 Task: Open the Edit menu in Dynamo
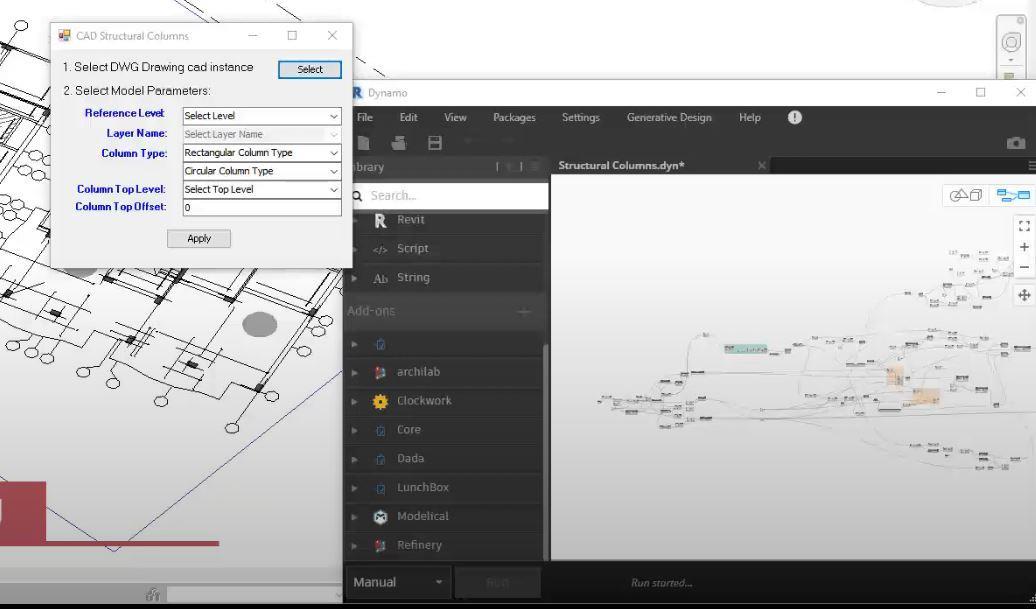pos(408,118)
